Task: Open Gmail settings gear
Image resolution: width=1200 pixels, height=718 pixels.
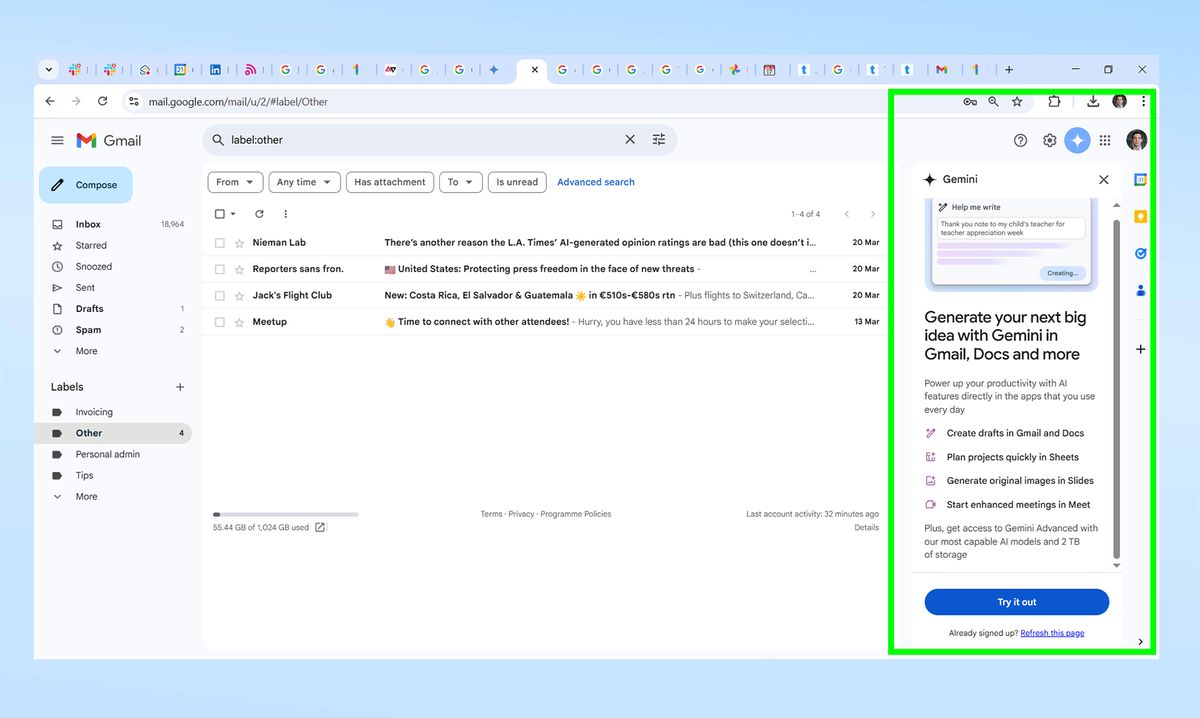Action: pyautogui.click(x=1049, y=140)
